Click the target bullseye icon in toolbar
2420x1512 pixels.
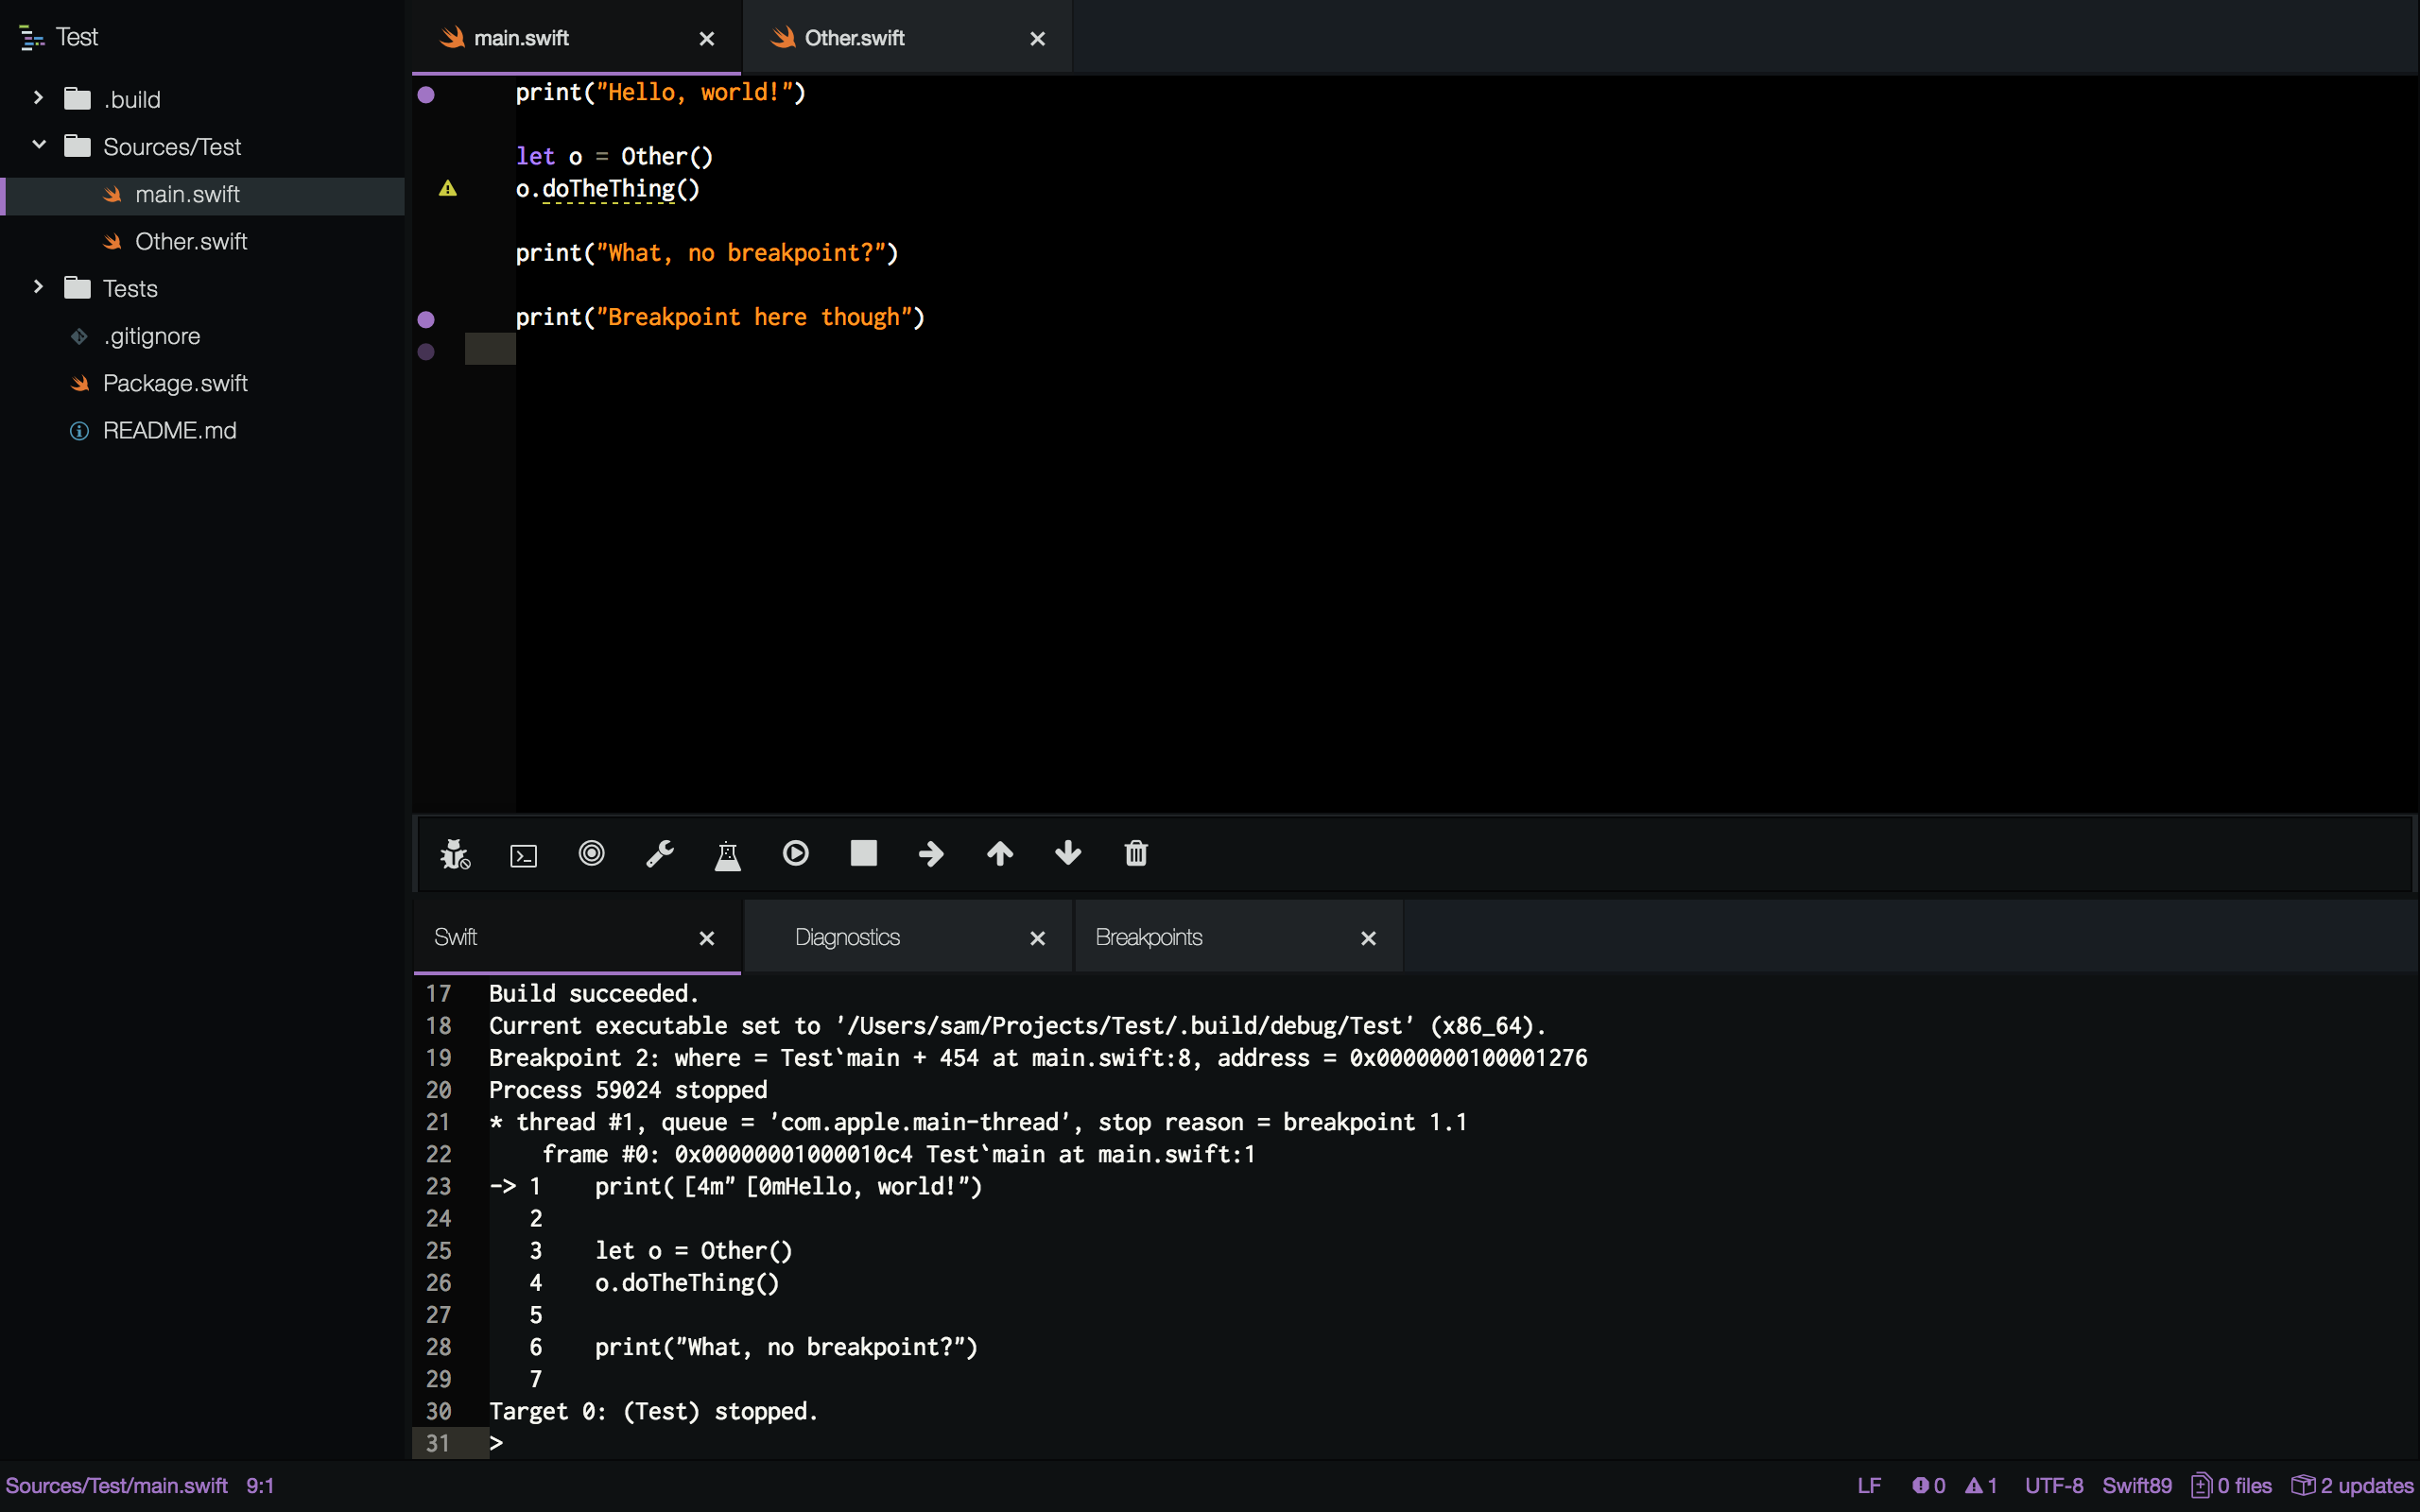click(x=591, y=853)
